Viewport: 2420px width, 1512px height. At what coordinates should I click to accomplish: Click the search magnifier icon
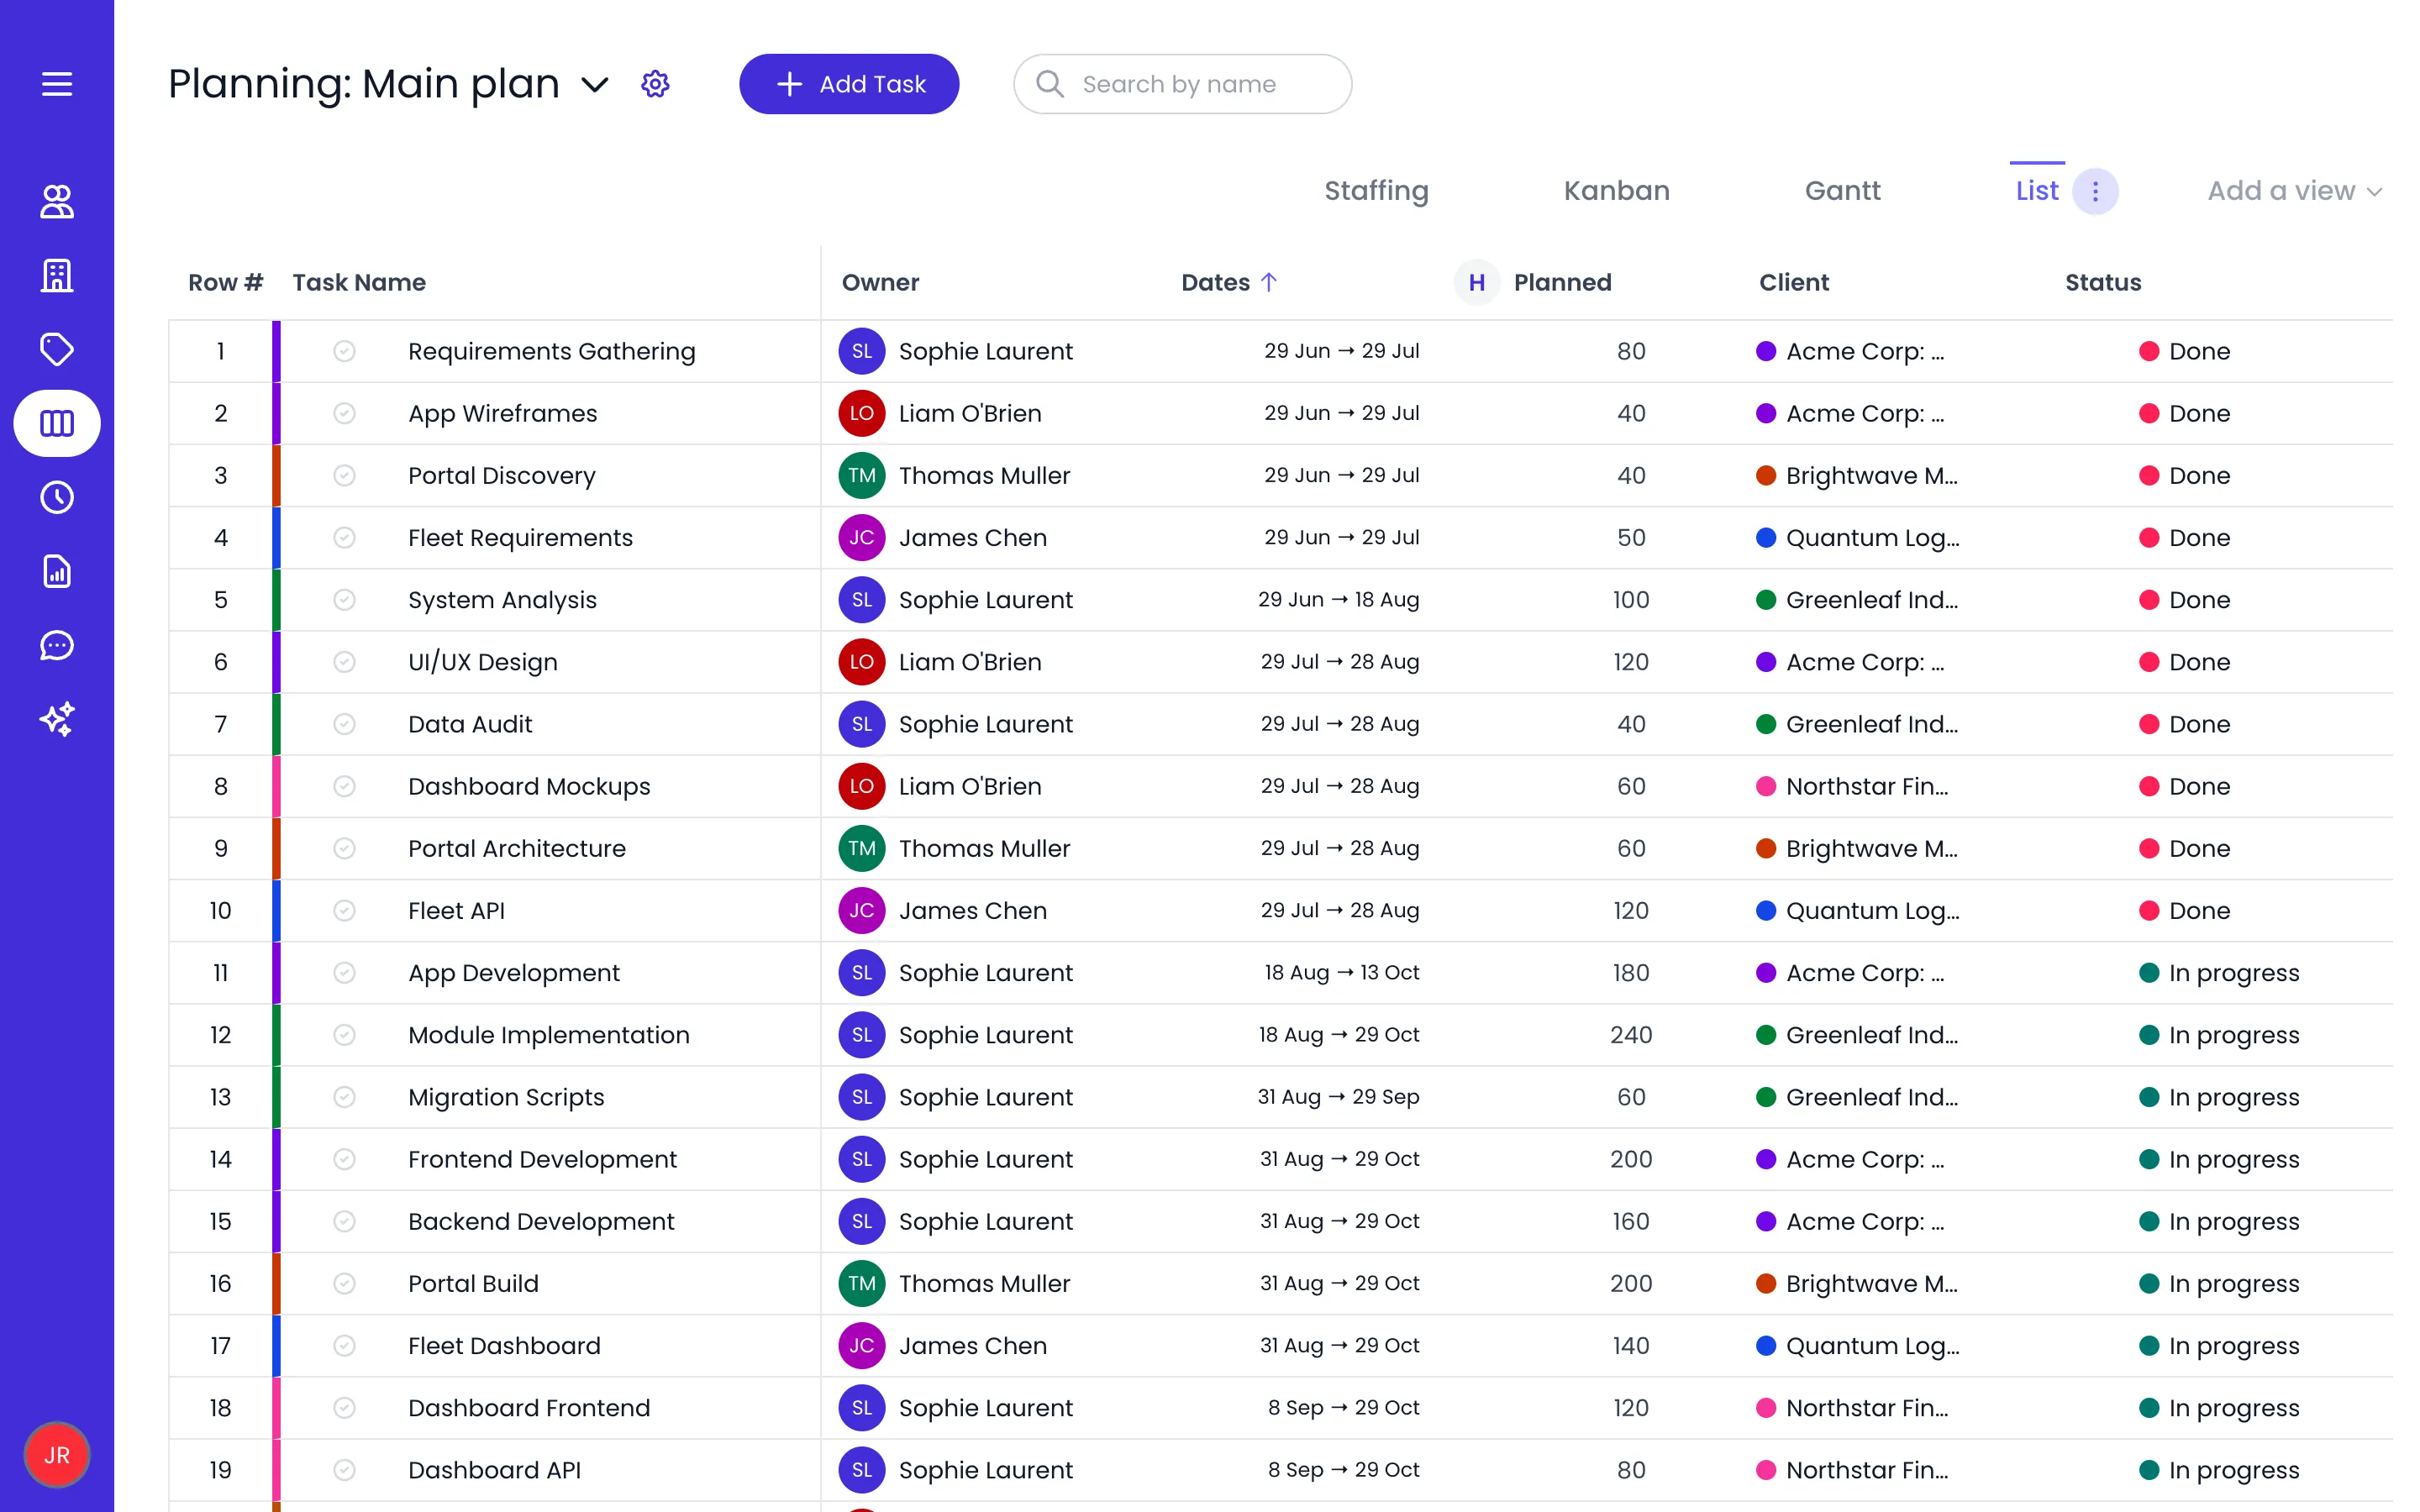[1050, 84]
